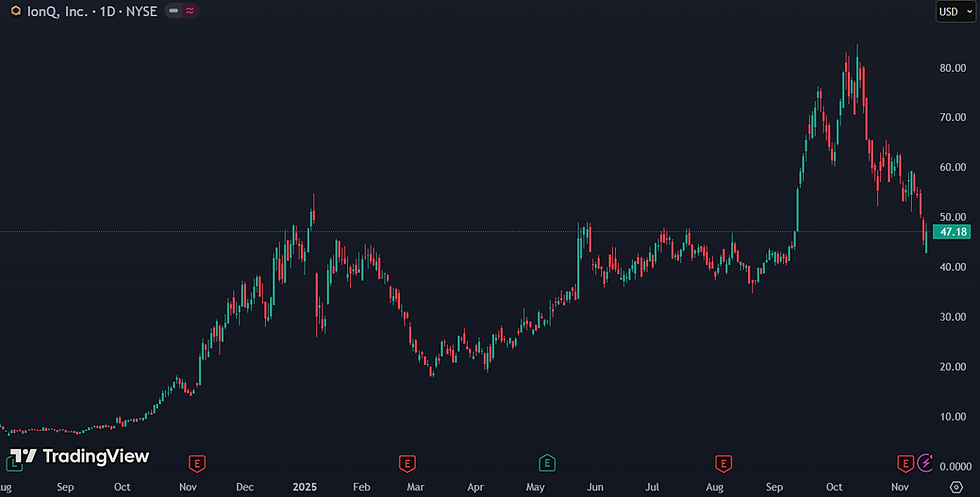
Task: Click the TradingView logo
Action: pyautogui.click(x=80, y=456)
